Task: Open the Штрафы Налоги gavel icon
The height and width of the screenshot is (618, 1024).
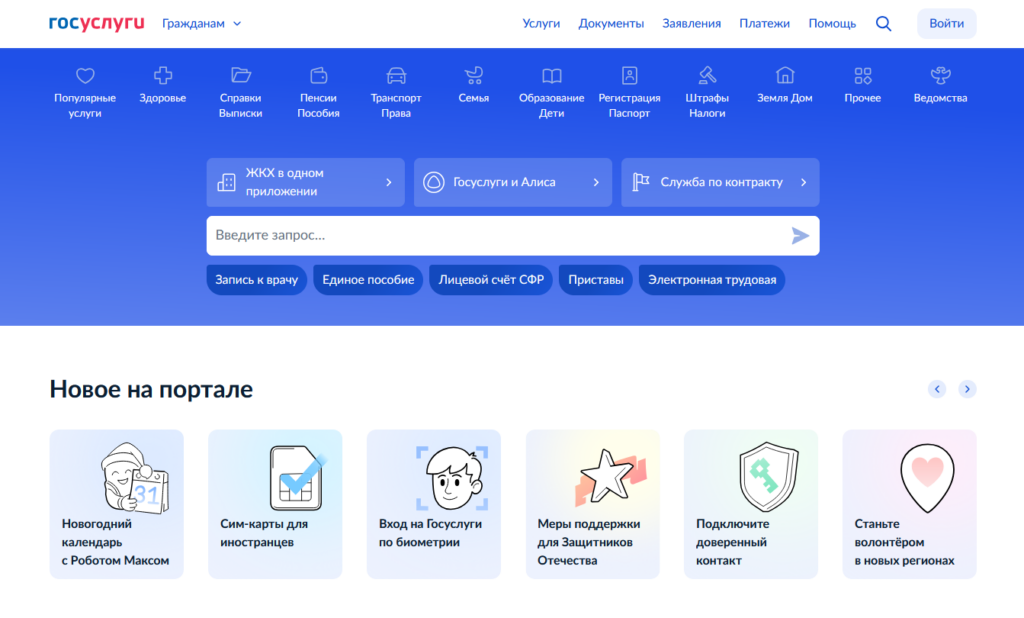Action: [707, 76]
